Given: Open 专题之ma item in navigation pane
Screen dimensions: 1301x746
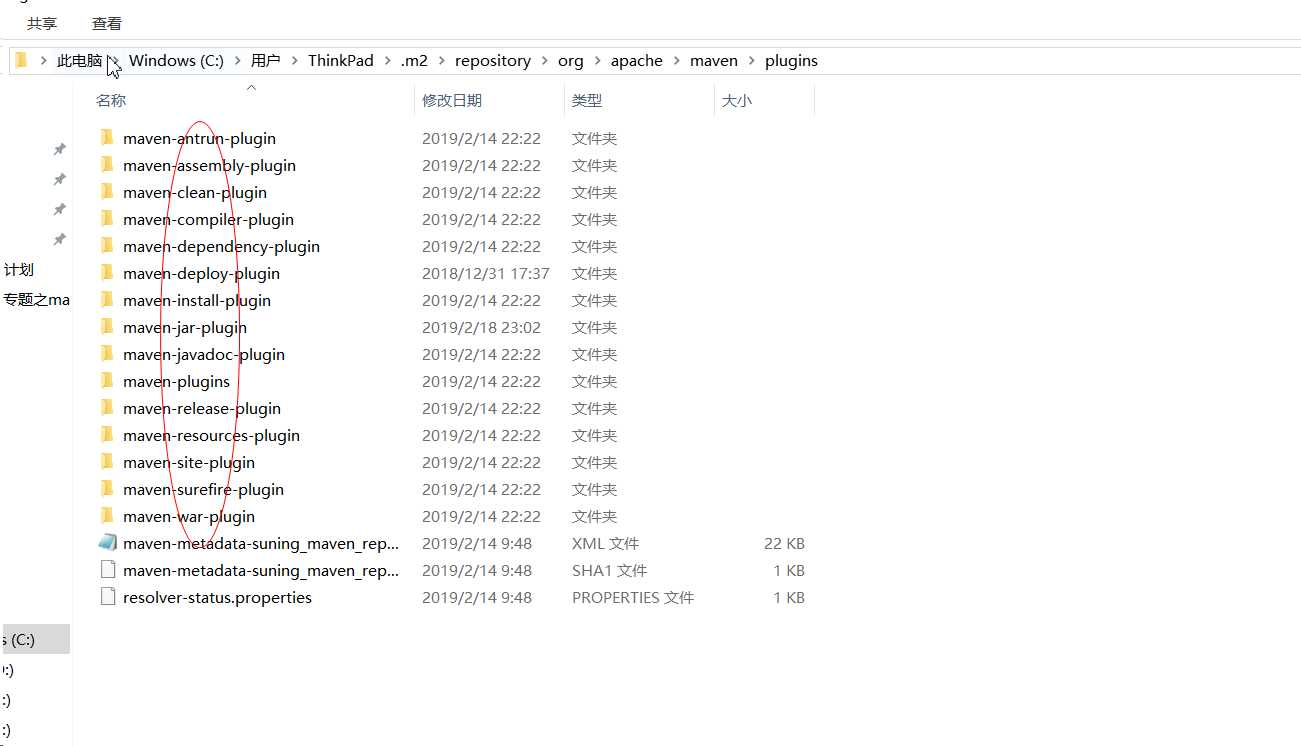Looking at the screenshot, I should click(x=36, y=300).
